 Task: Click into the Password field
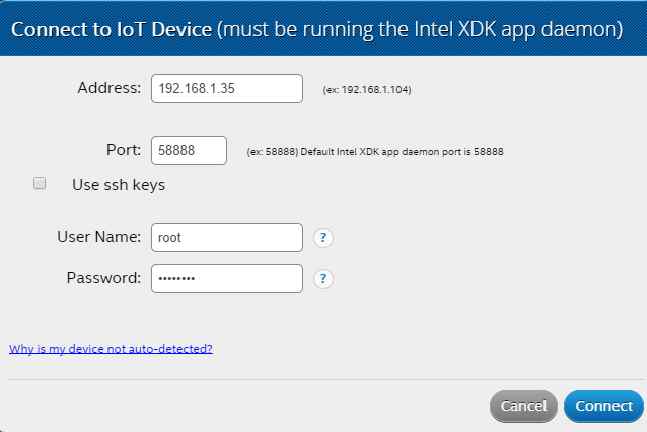point(226,278)
